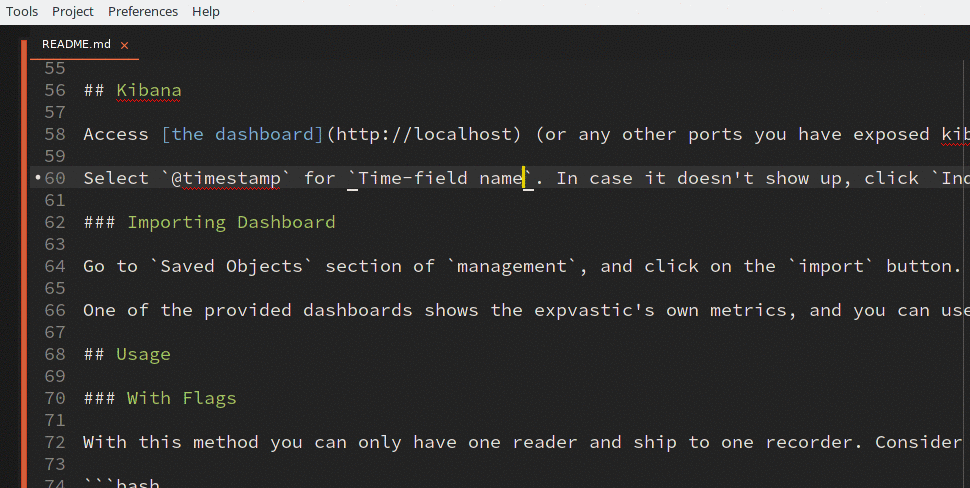Click line number 56 in the gutter
The height and width of the screenshot is (488, 970).
[55, 90]
